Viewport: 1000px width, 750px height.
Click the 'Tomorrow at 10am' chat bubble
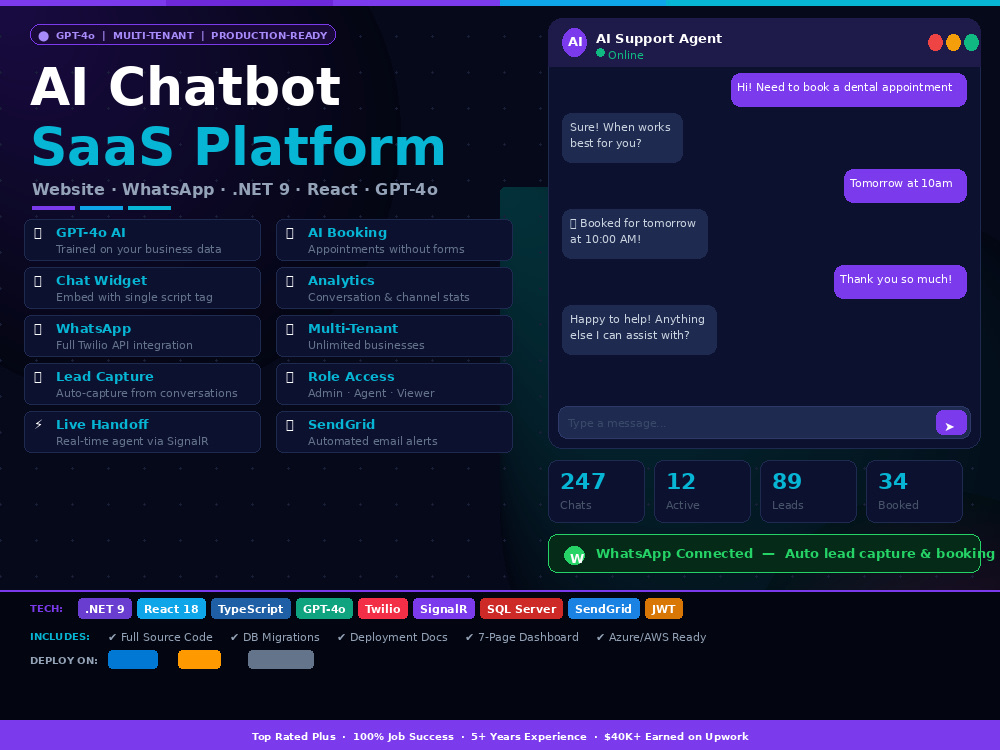905,186
